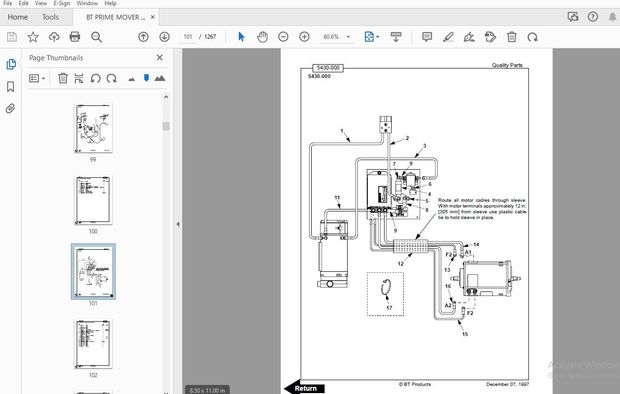Activate the Hand pan tool
Screen dimensions: 620x394
262,37
